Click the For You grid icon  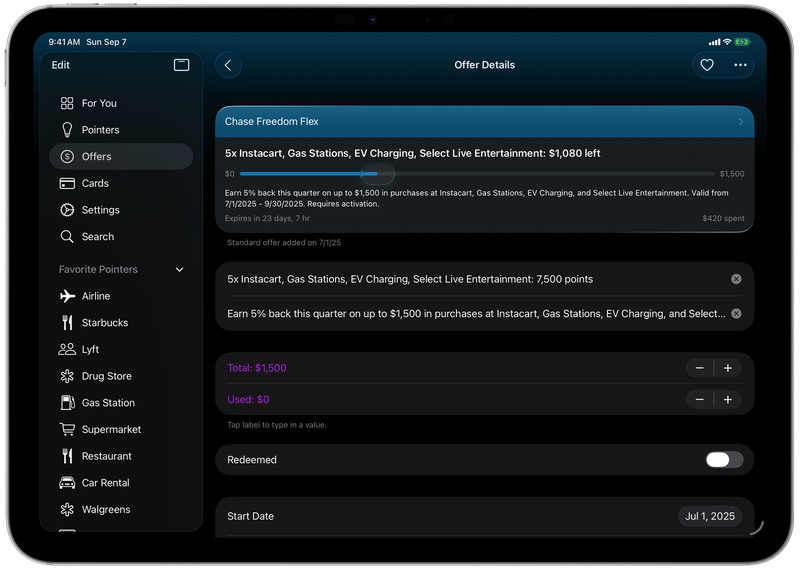[x=67, y=103]
